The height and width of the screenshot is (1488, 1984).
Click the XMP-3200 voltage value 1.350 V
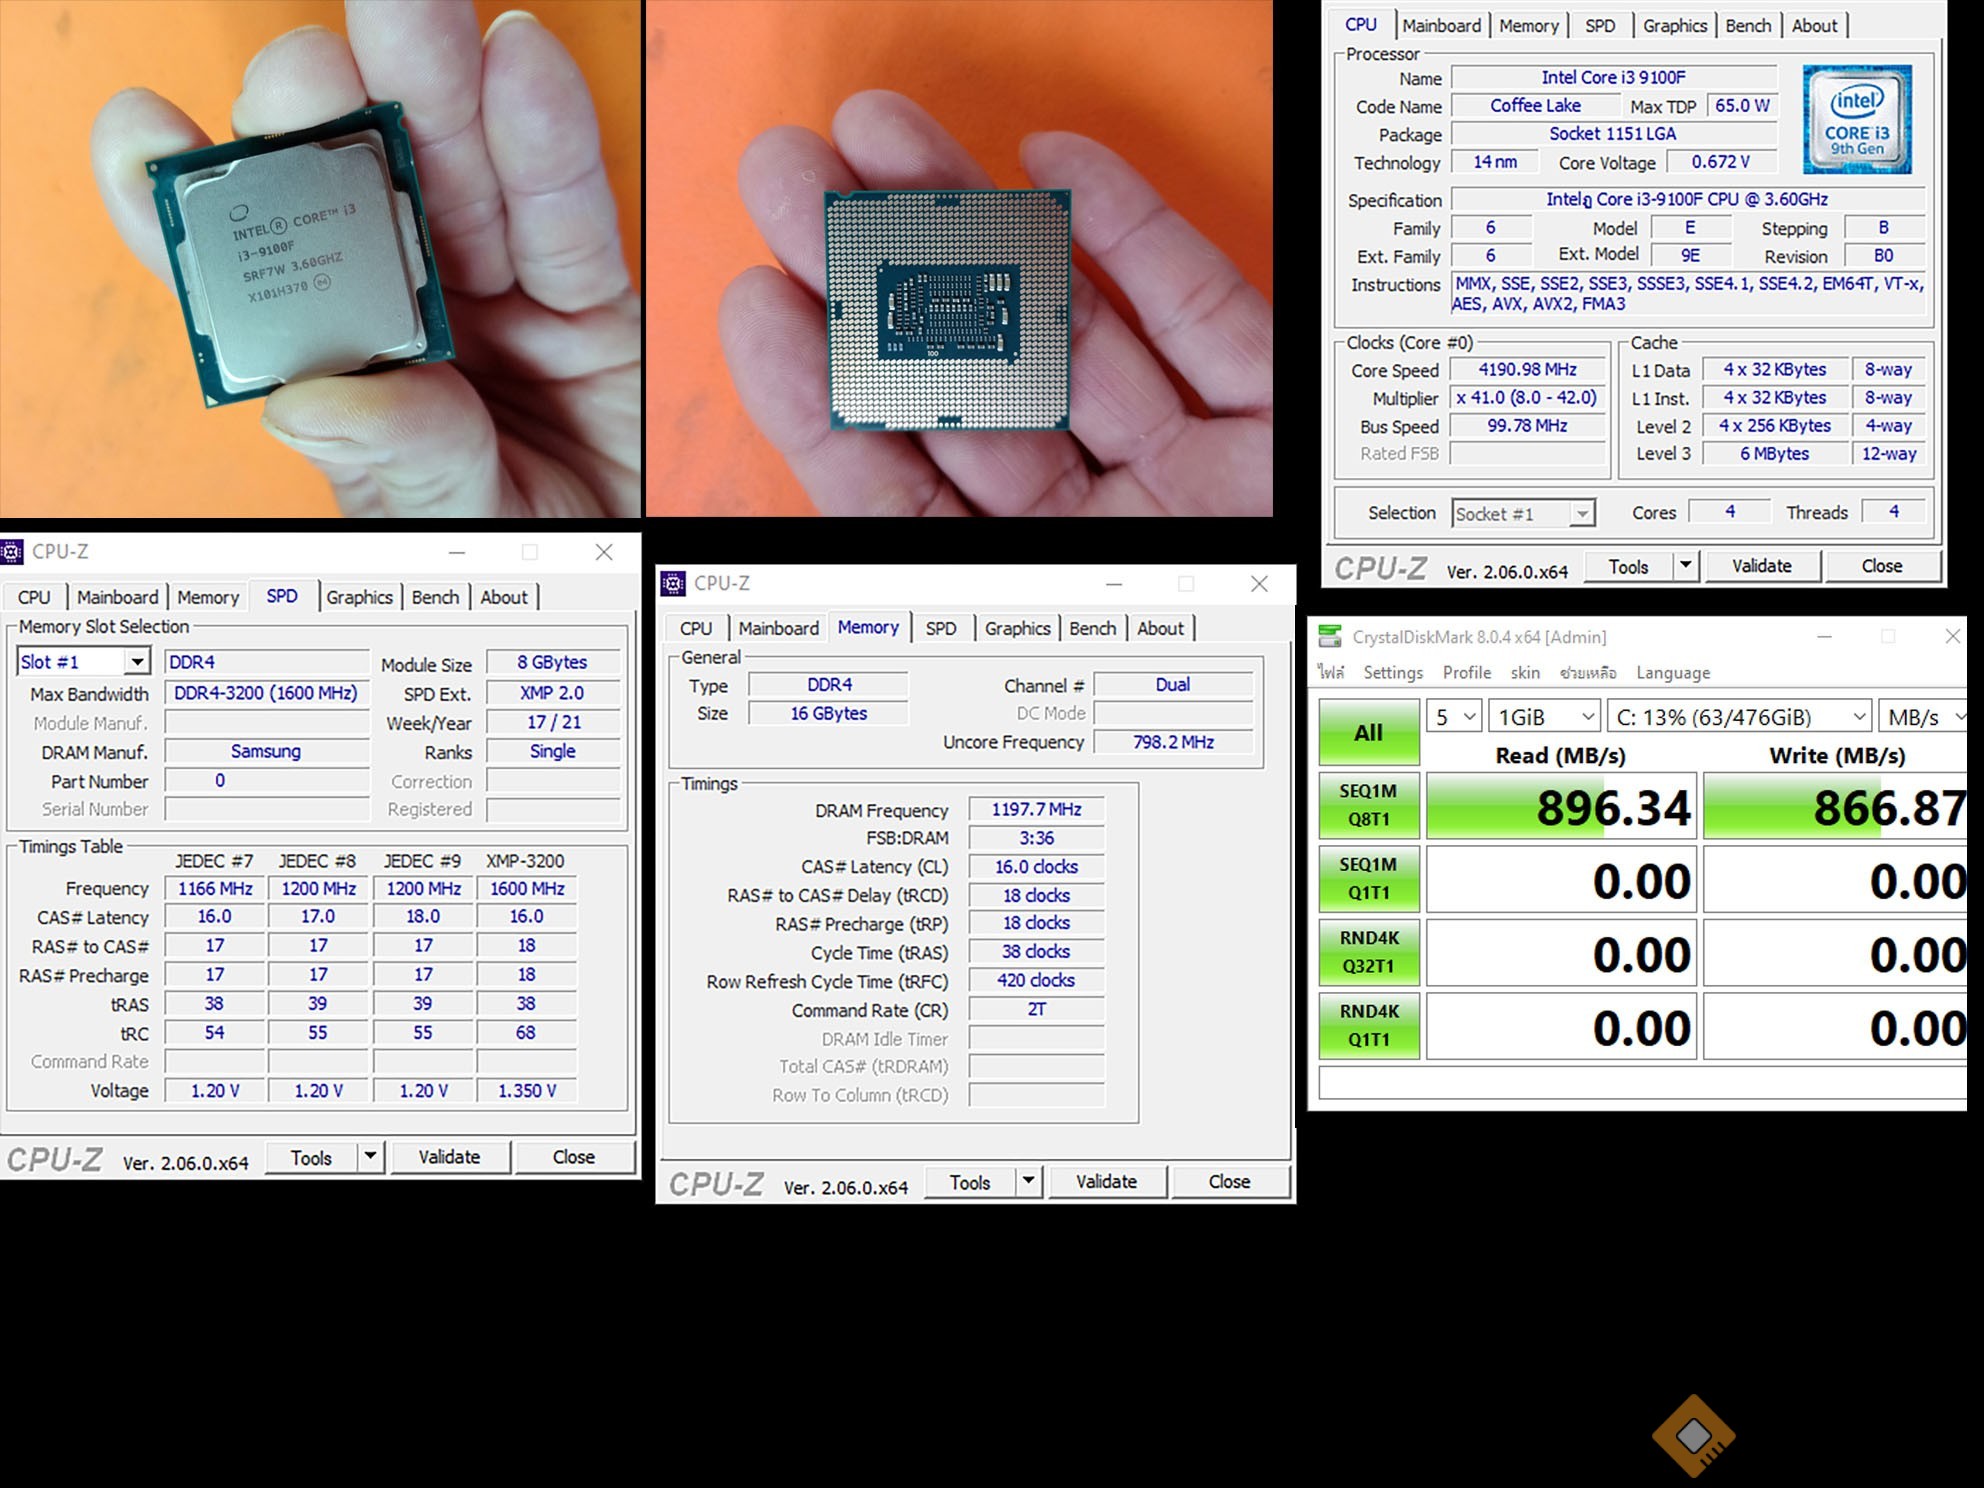527,1090
